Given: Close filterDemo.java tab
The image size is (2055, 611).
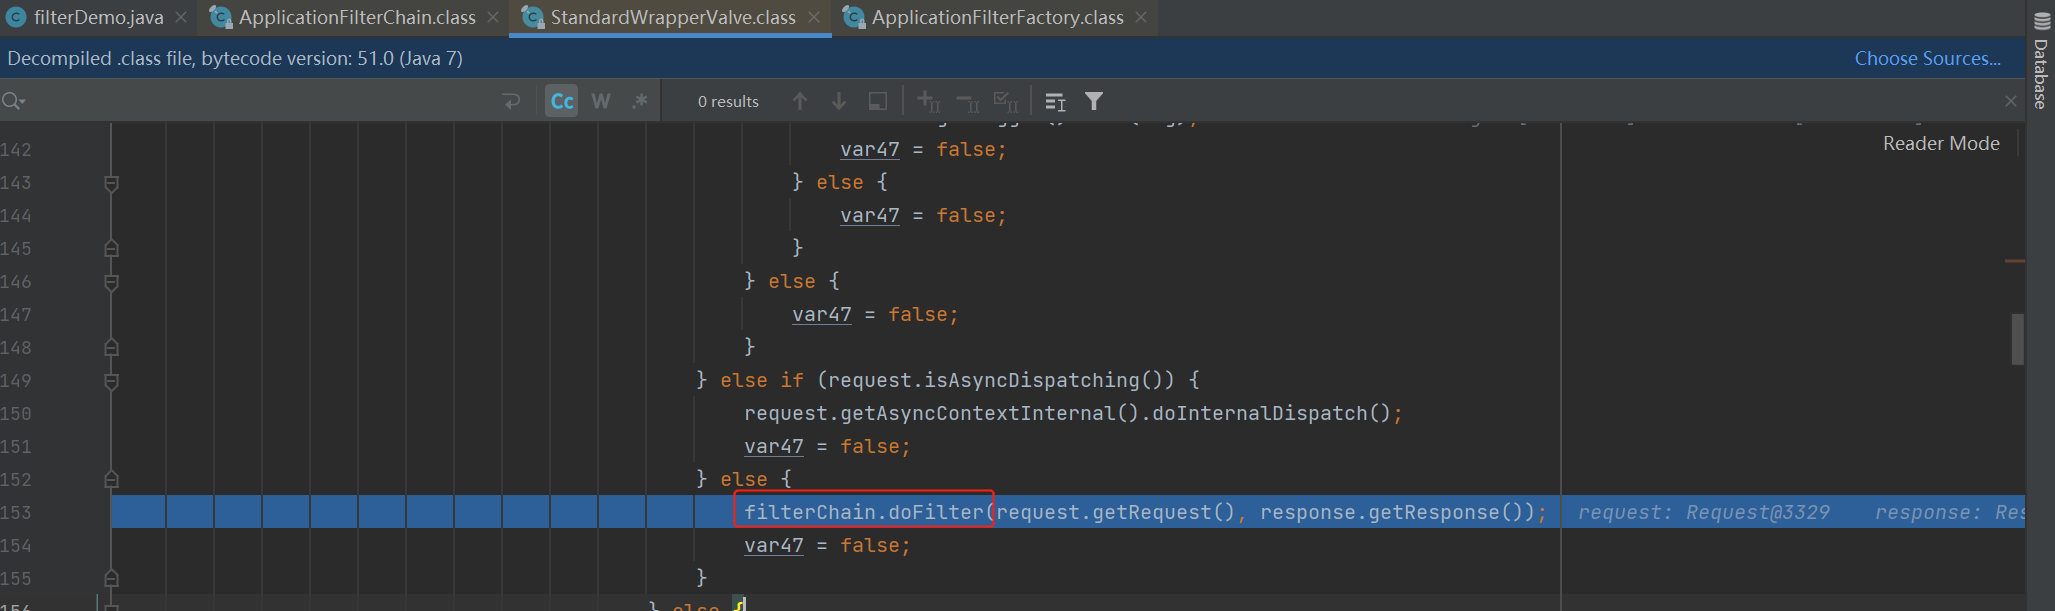Looking at the screenshot, I should point(181,17).
